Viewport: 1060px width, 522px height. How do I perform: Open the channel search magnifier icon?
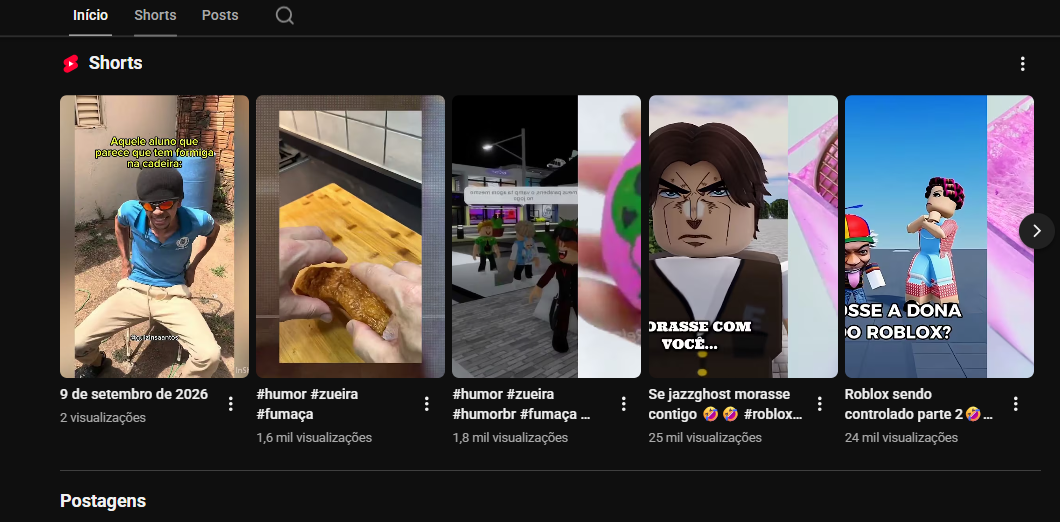[285, 15]
